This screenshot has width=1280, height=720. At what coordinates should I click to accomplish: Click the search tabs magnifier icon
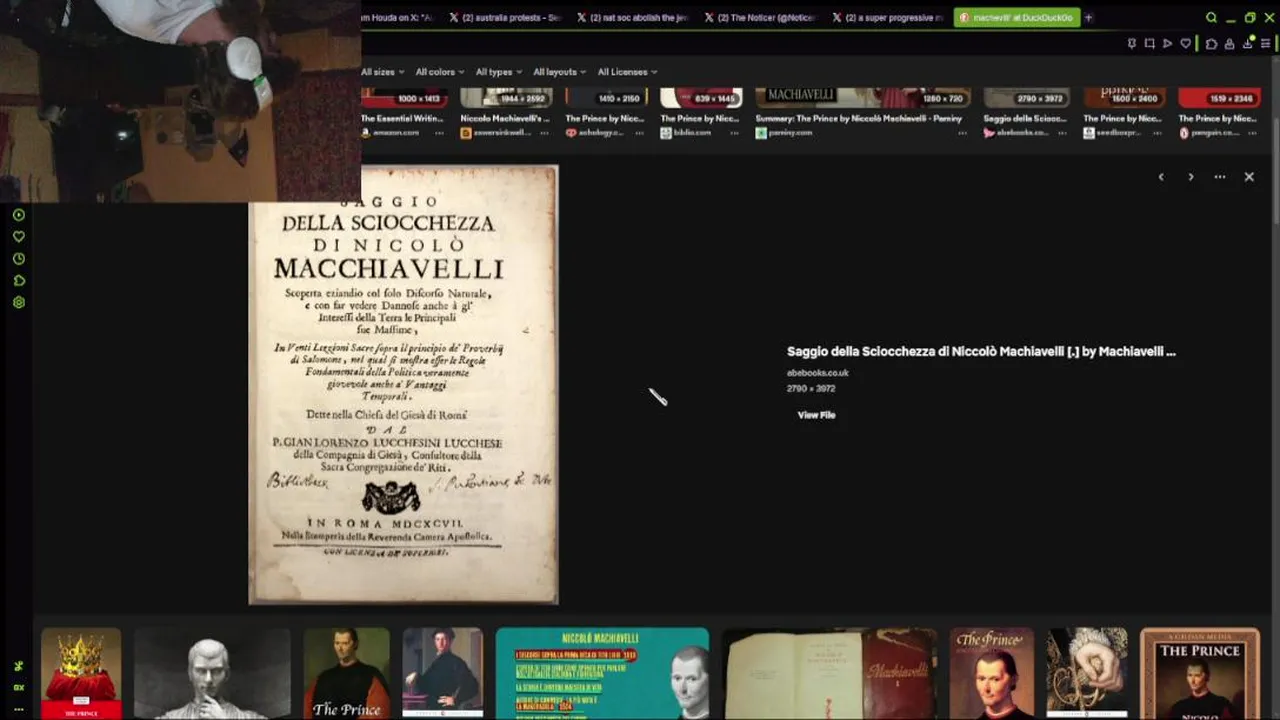point(1211,17)
